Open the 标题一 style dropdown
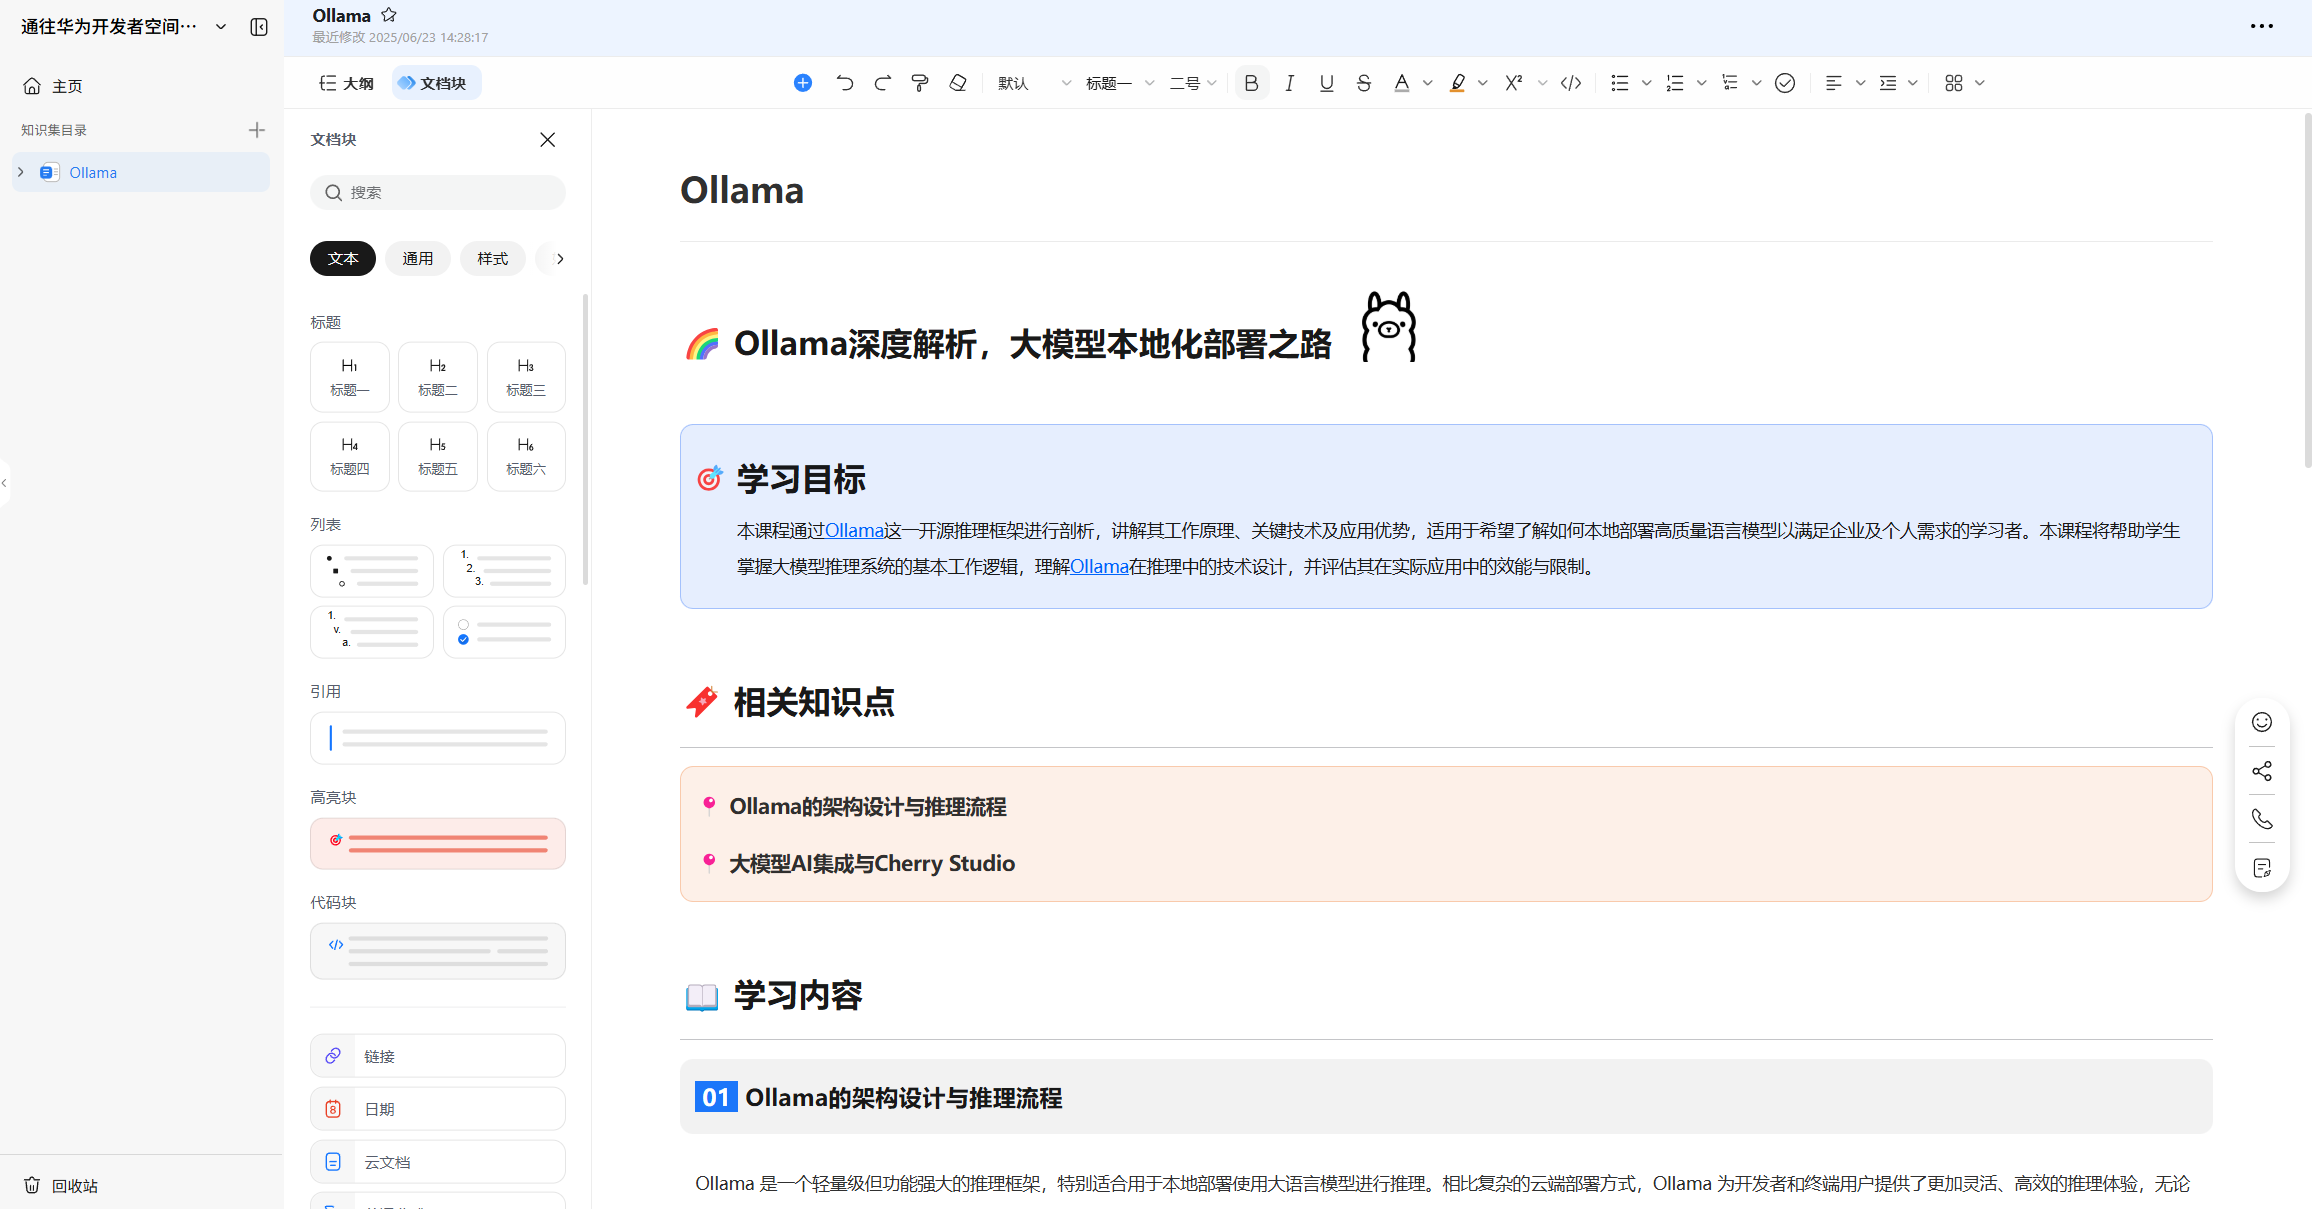 (1120, 83)
